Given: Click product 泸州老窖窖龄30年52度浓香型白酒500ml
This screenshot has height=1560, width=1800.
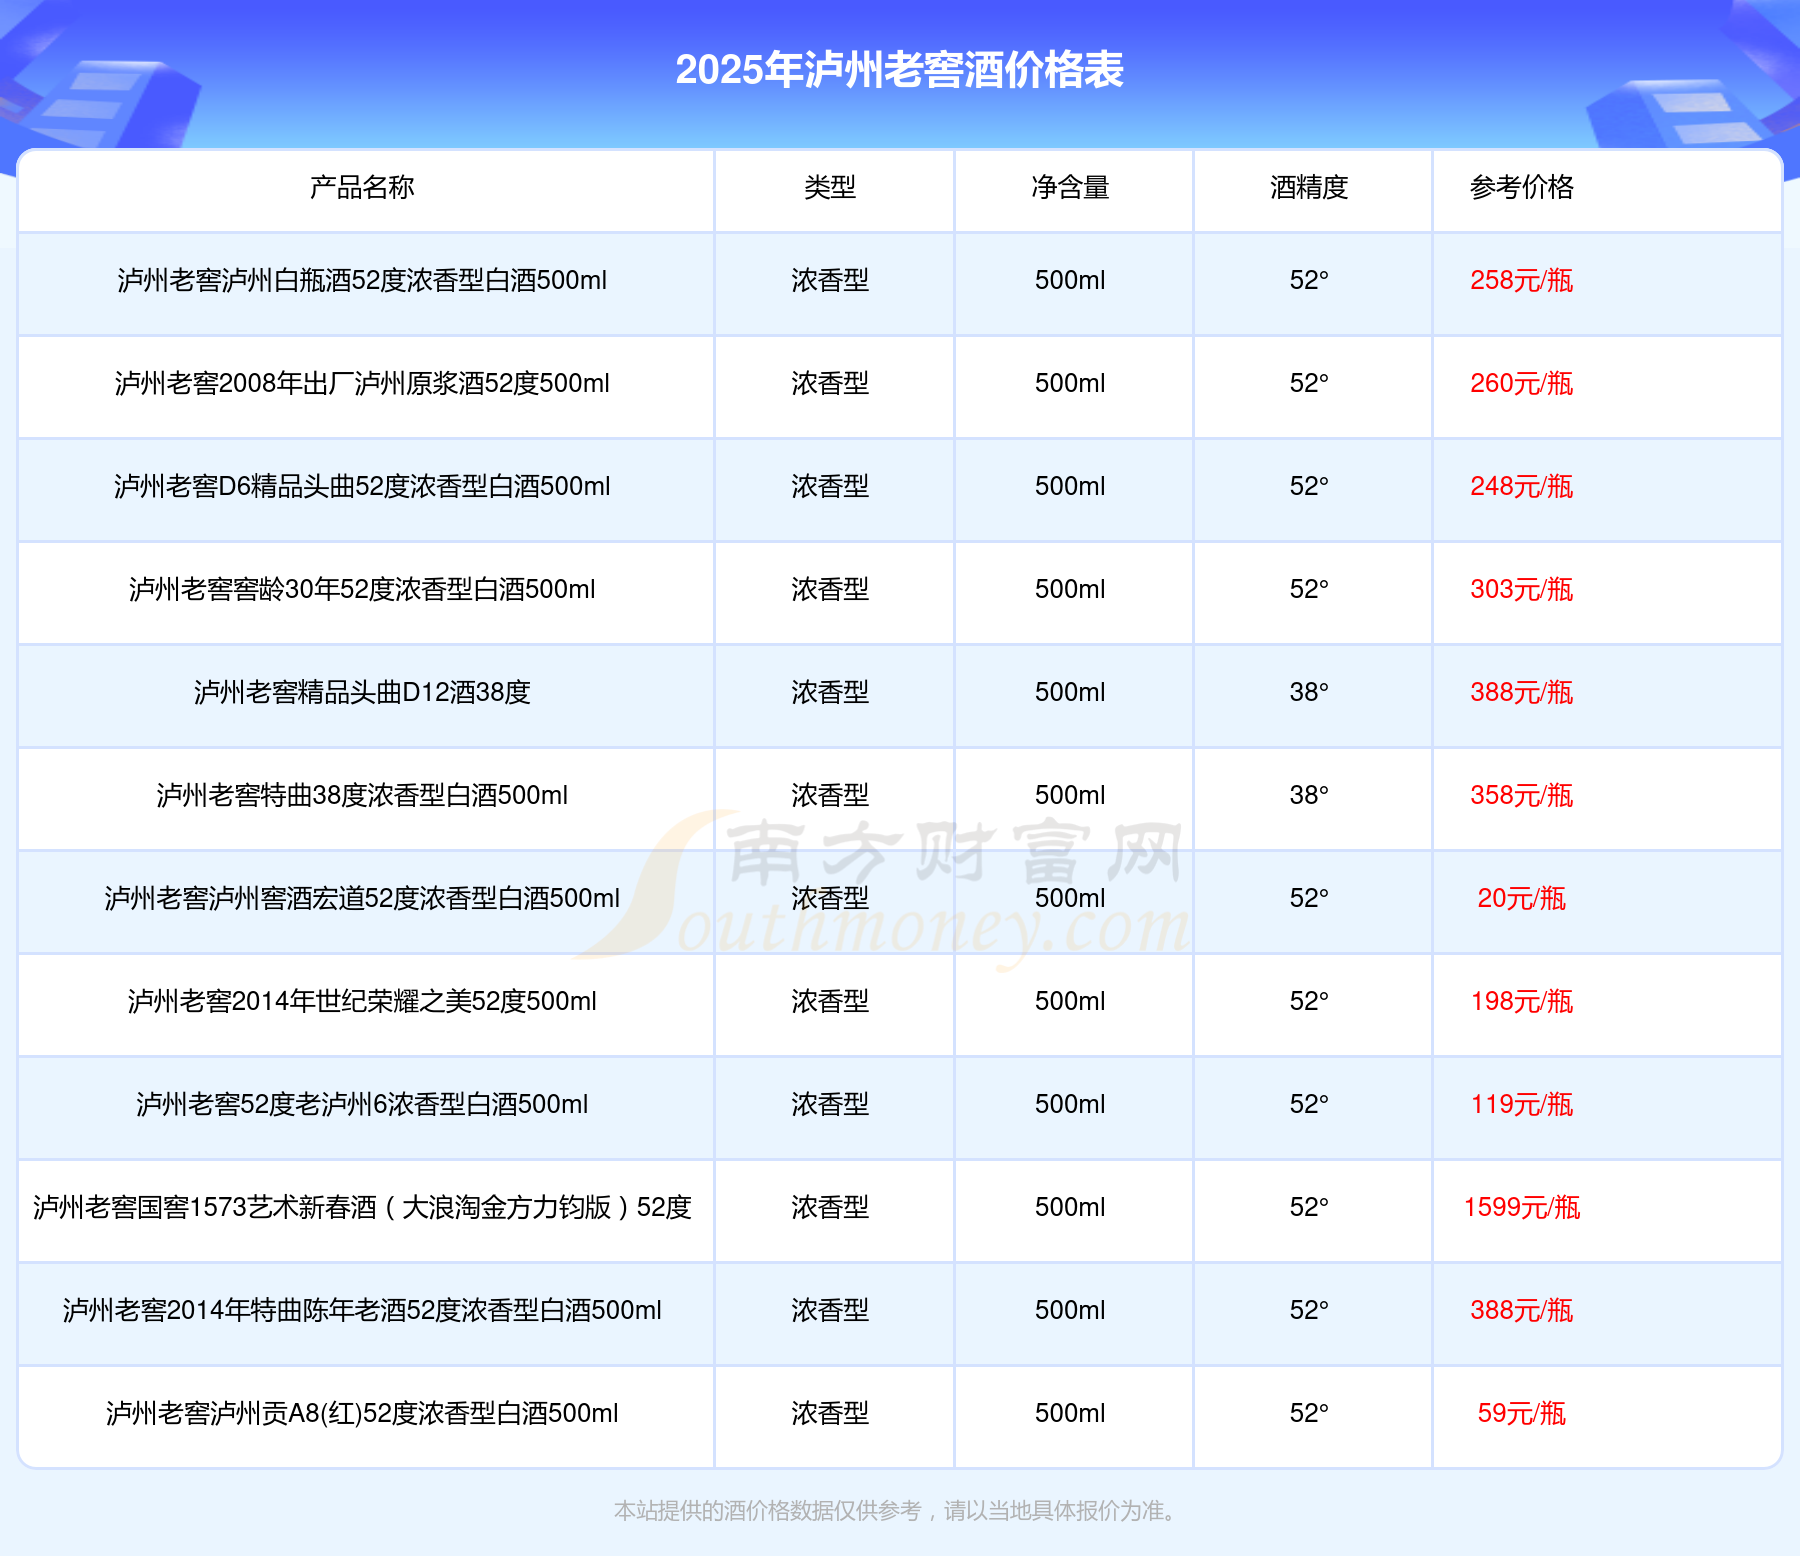Looking at the screenshot, I should pyautogui.click(x=362, y=590).
